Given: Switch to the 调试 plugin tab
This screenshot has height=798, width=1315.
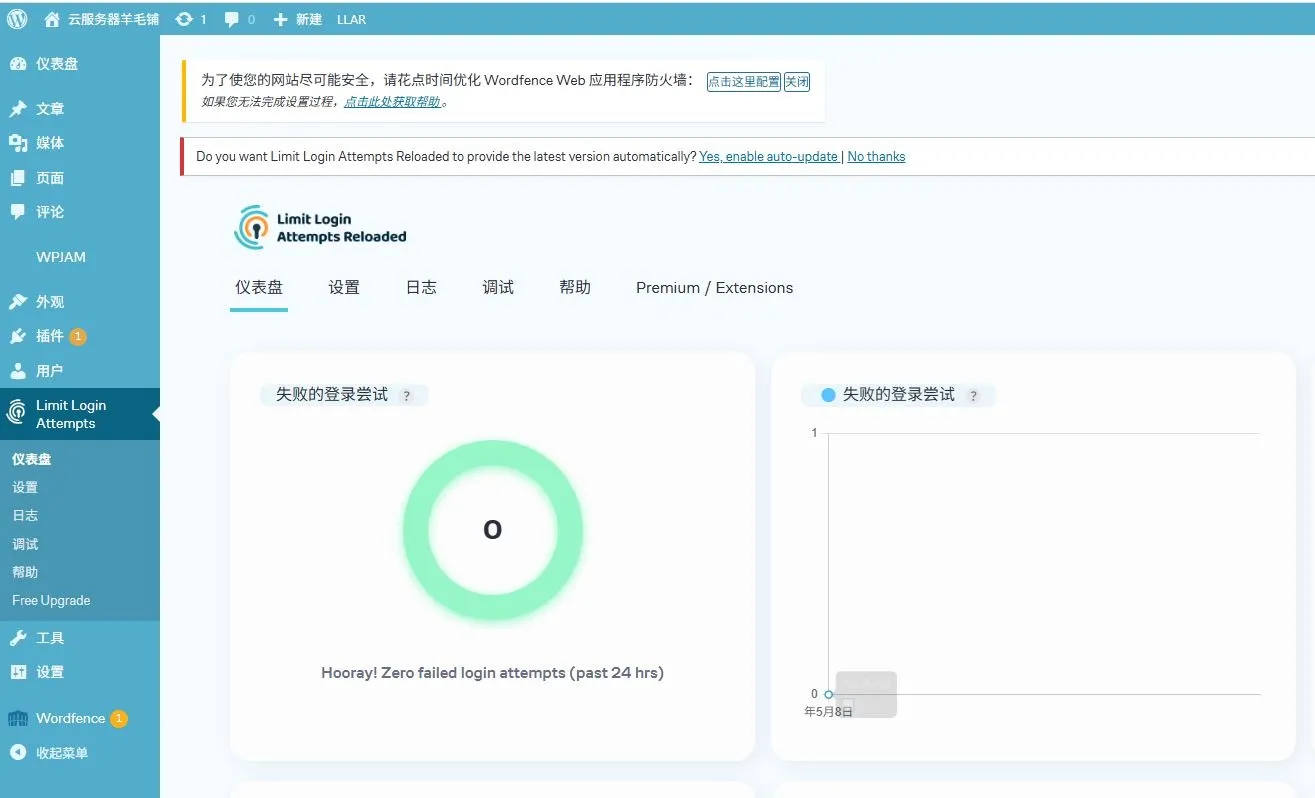Looking at the screenshot, I should click(x=498, y=288).
